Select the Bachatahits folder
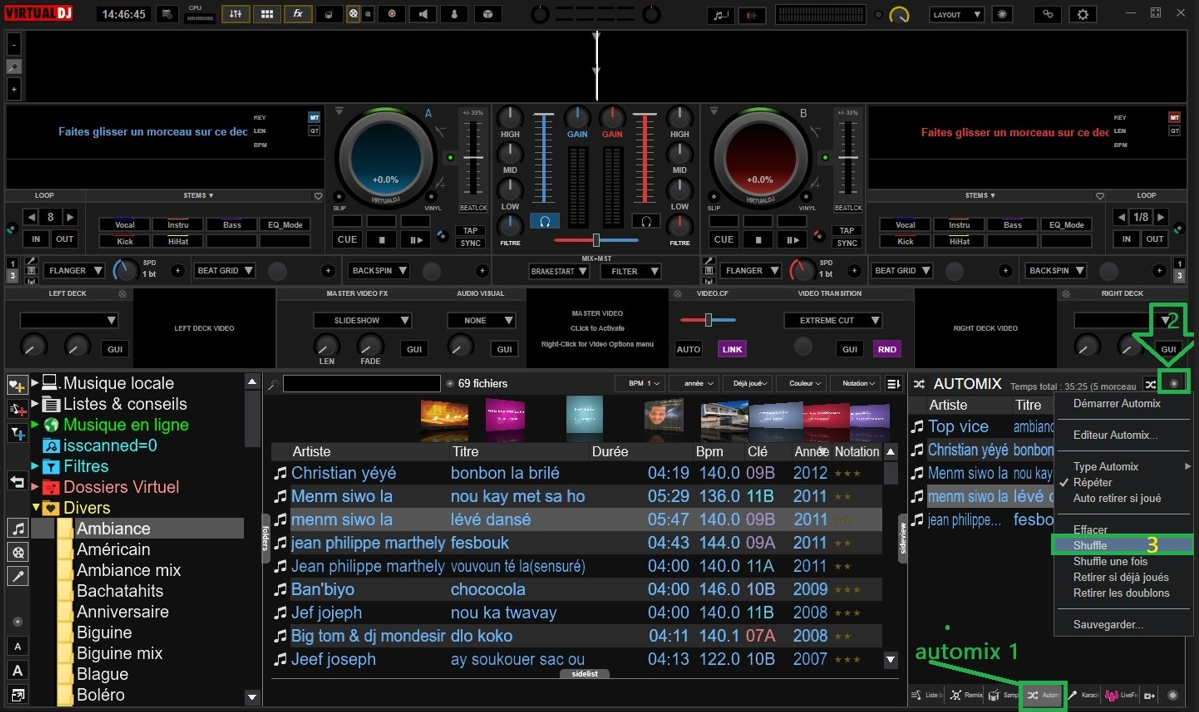 pyautogui.click(x=120, y=590)
